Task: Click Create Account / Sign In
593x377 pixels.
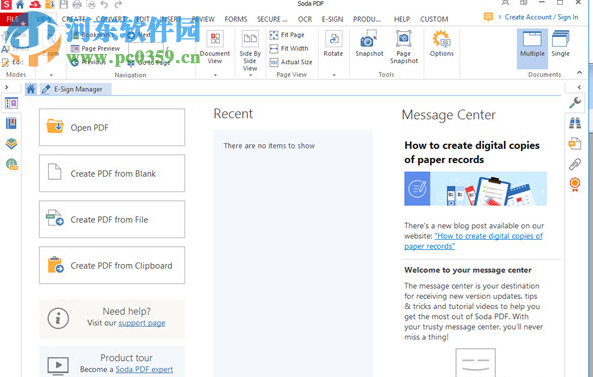Action: pyautogui.click(x=541, y=17)
